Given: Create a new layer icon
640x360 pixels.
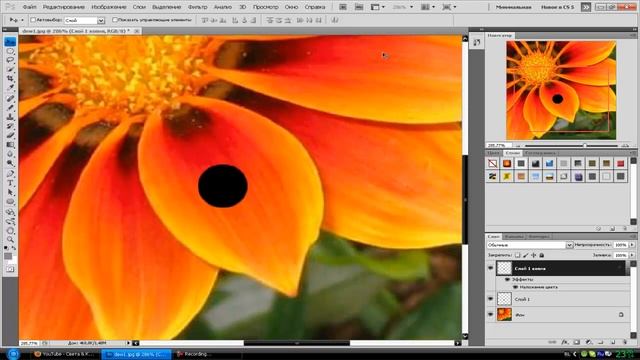Looking at the screenshot, I should pos(613,342).
